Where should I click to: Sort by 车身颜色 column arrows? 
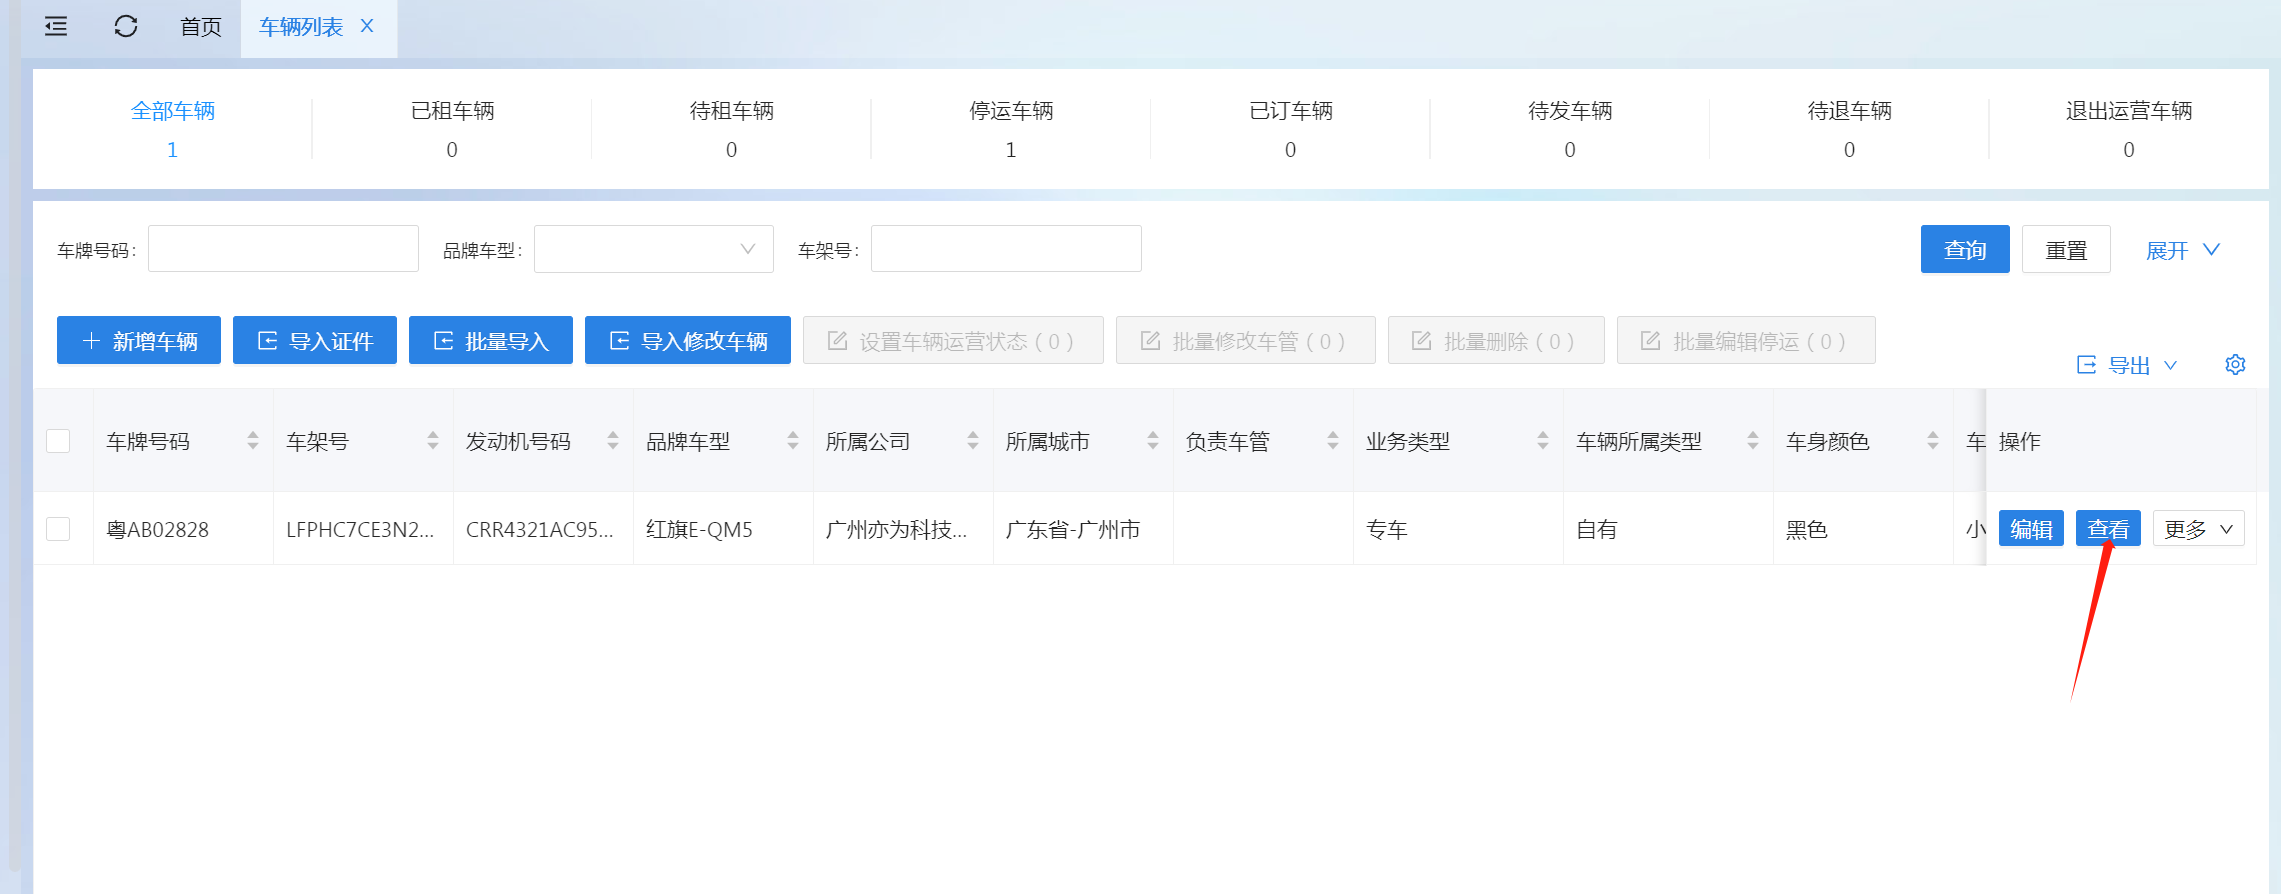[x=1933, y=441]
